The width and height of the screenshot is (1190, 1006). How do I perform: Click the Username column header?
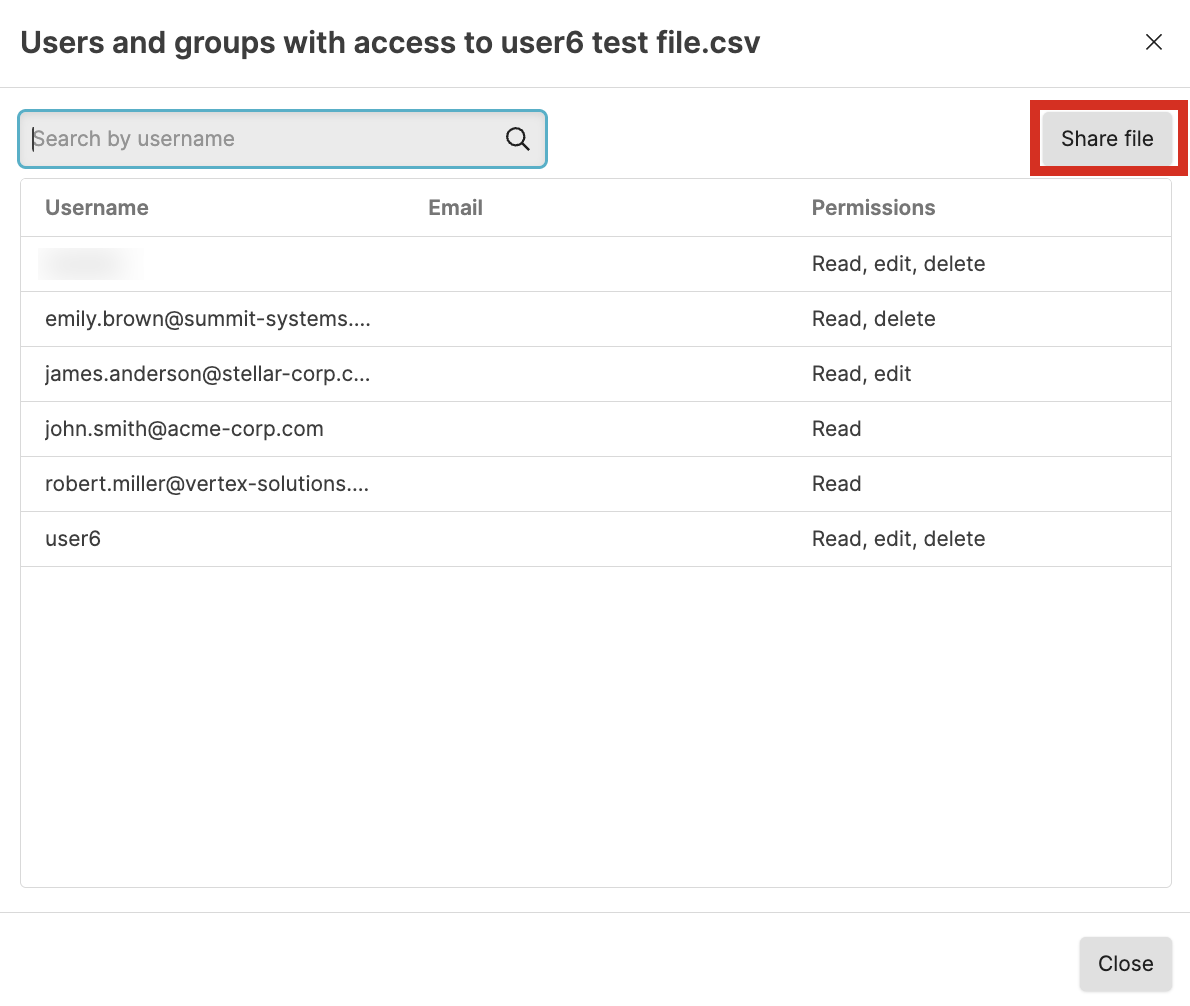(97, 208)
